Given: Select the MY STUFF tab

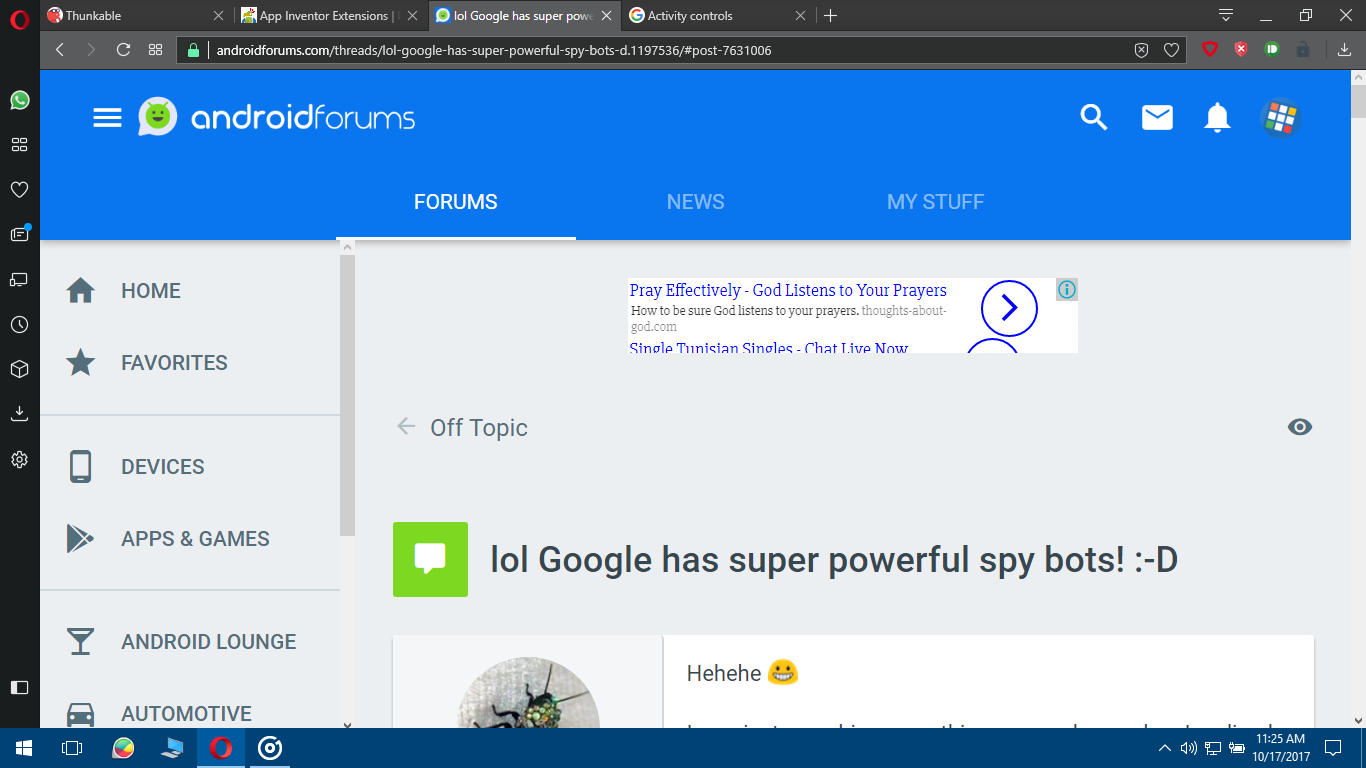Looking at the screenshot, I should [x=936, y=202].
